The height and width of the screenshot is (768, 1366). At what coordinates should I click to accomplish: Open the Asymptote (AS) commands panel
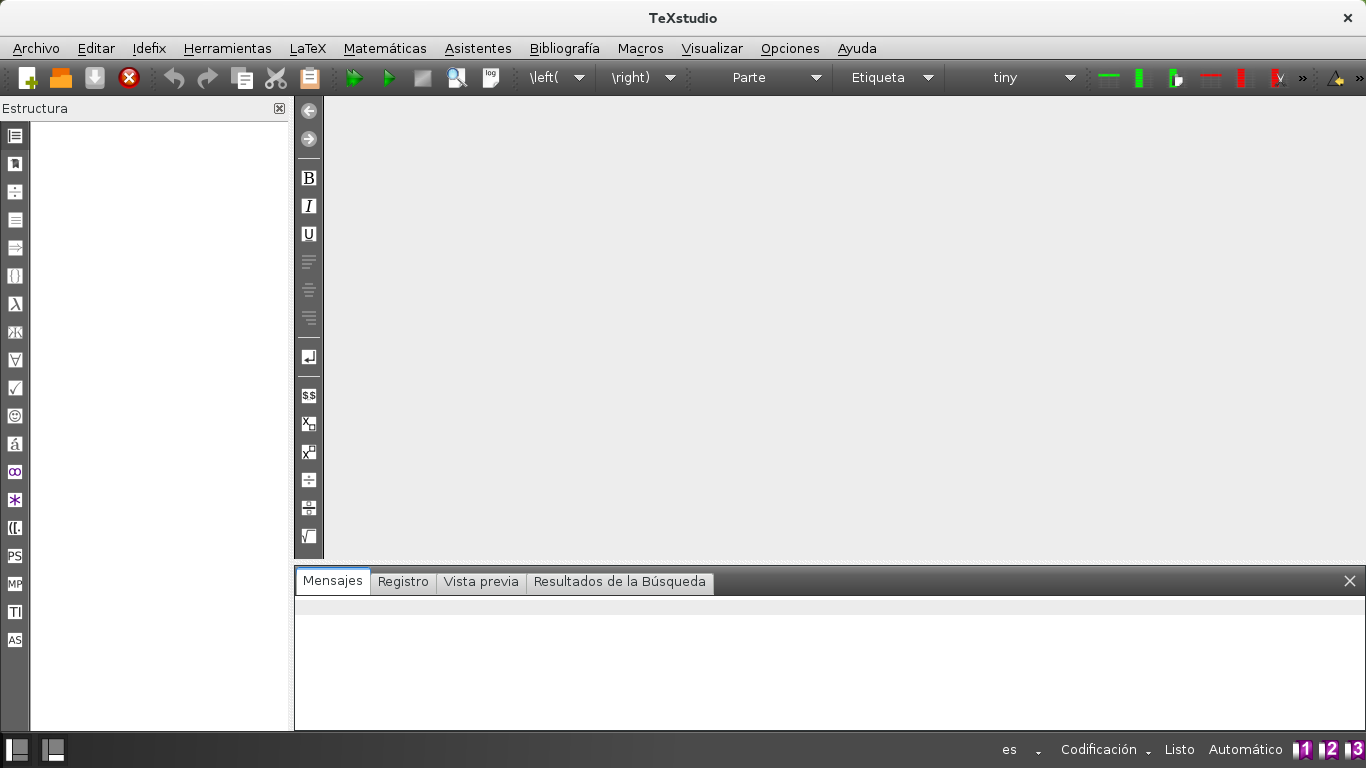pyautogui.click(x=15, y=640)
